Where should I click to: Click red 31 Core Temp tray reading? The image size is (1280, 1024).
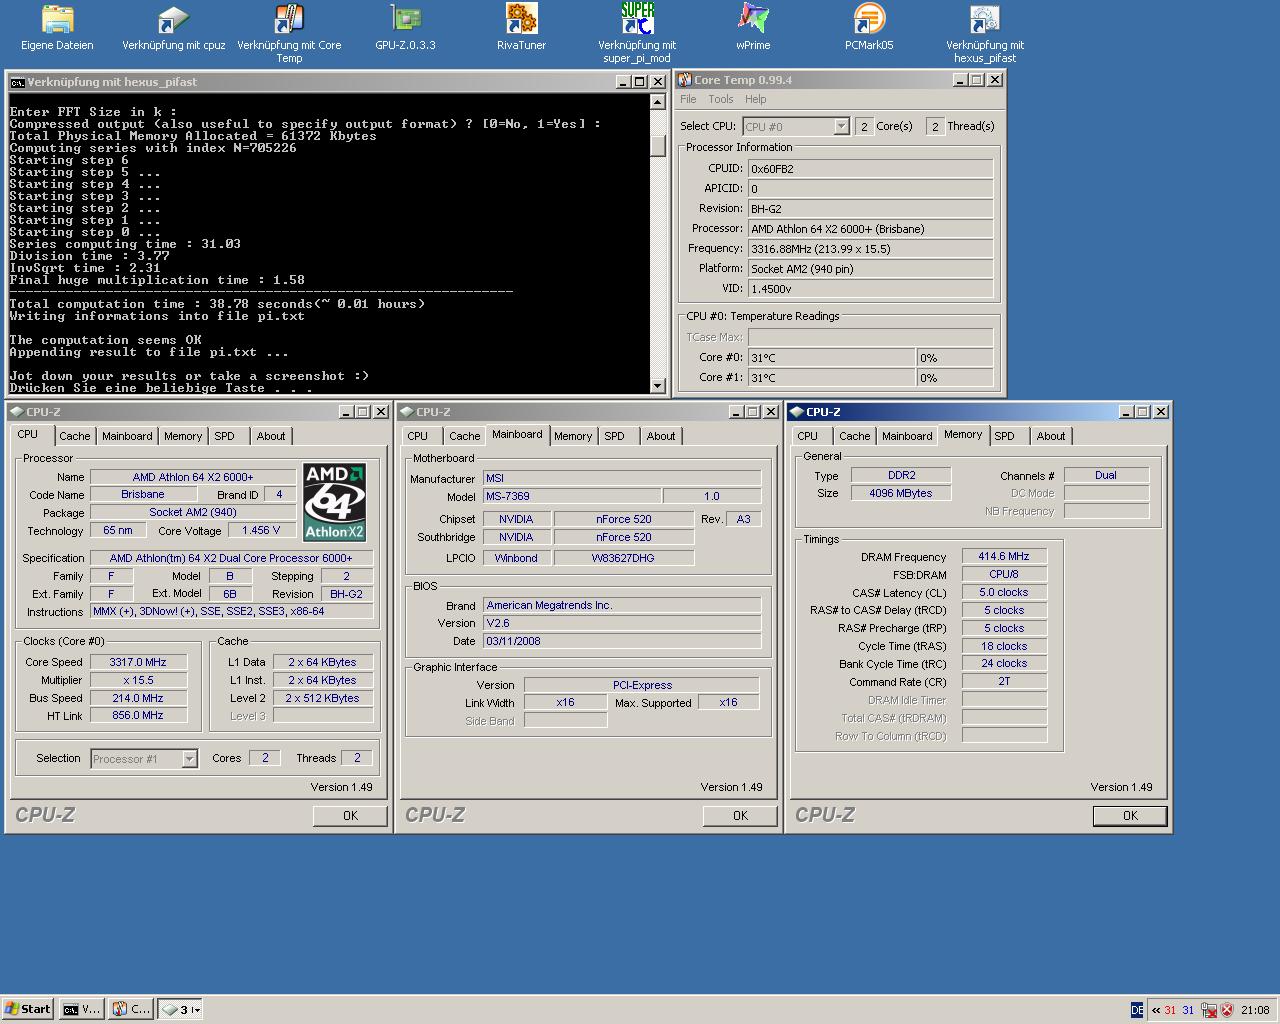[x=1170, y=1010]
